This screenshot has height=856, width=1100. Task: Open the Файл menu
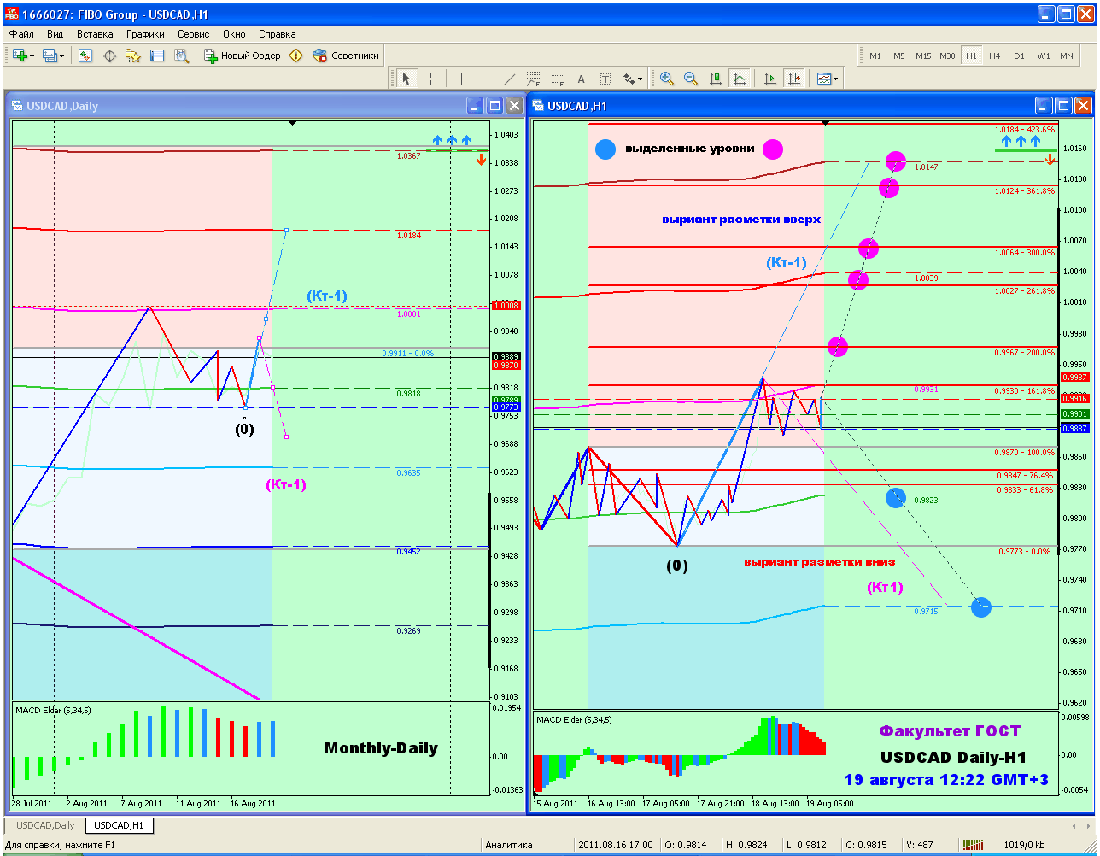pos(21,34)
